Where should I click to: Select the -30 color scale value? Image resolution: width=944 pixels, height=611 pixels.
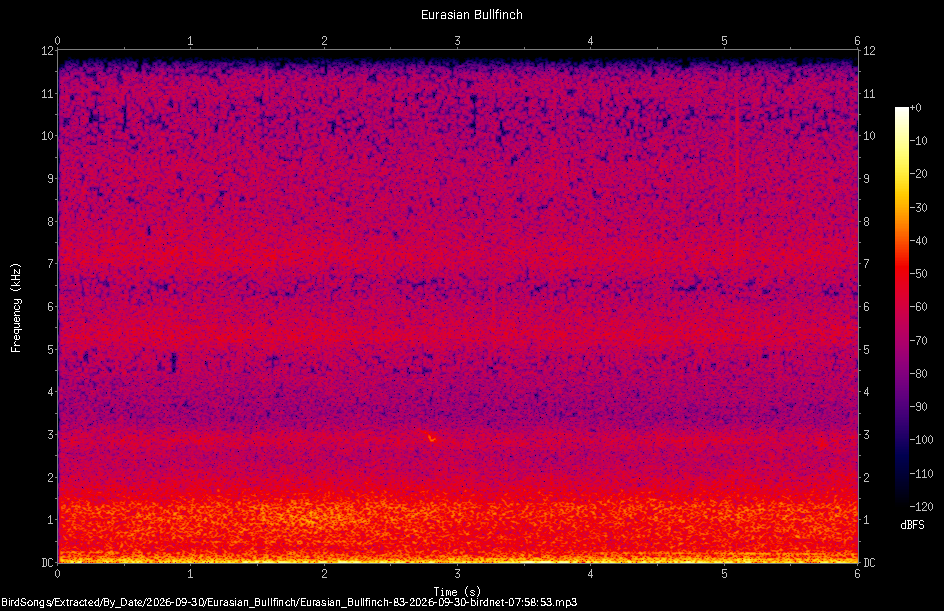(x=919, y=208)
